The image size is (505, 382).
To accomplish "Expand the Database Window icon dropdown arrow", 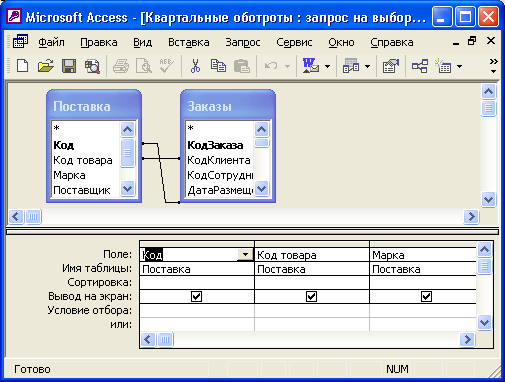I will [459, 66].
